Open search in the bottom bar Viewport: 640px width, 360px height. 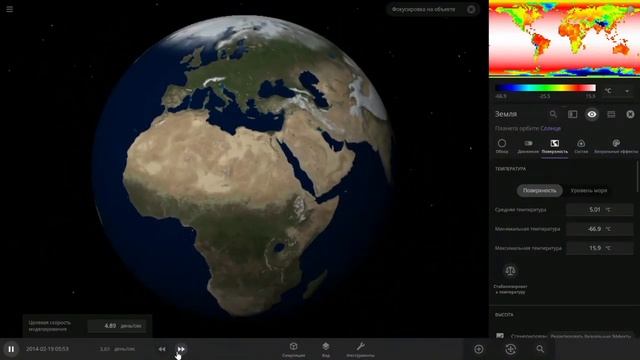tap(540, 349)
